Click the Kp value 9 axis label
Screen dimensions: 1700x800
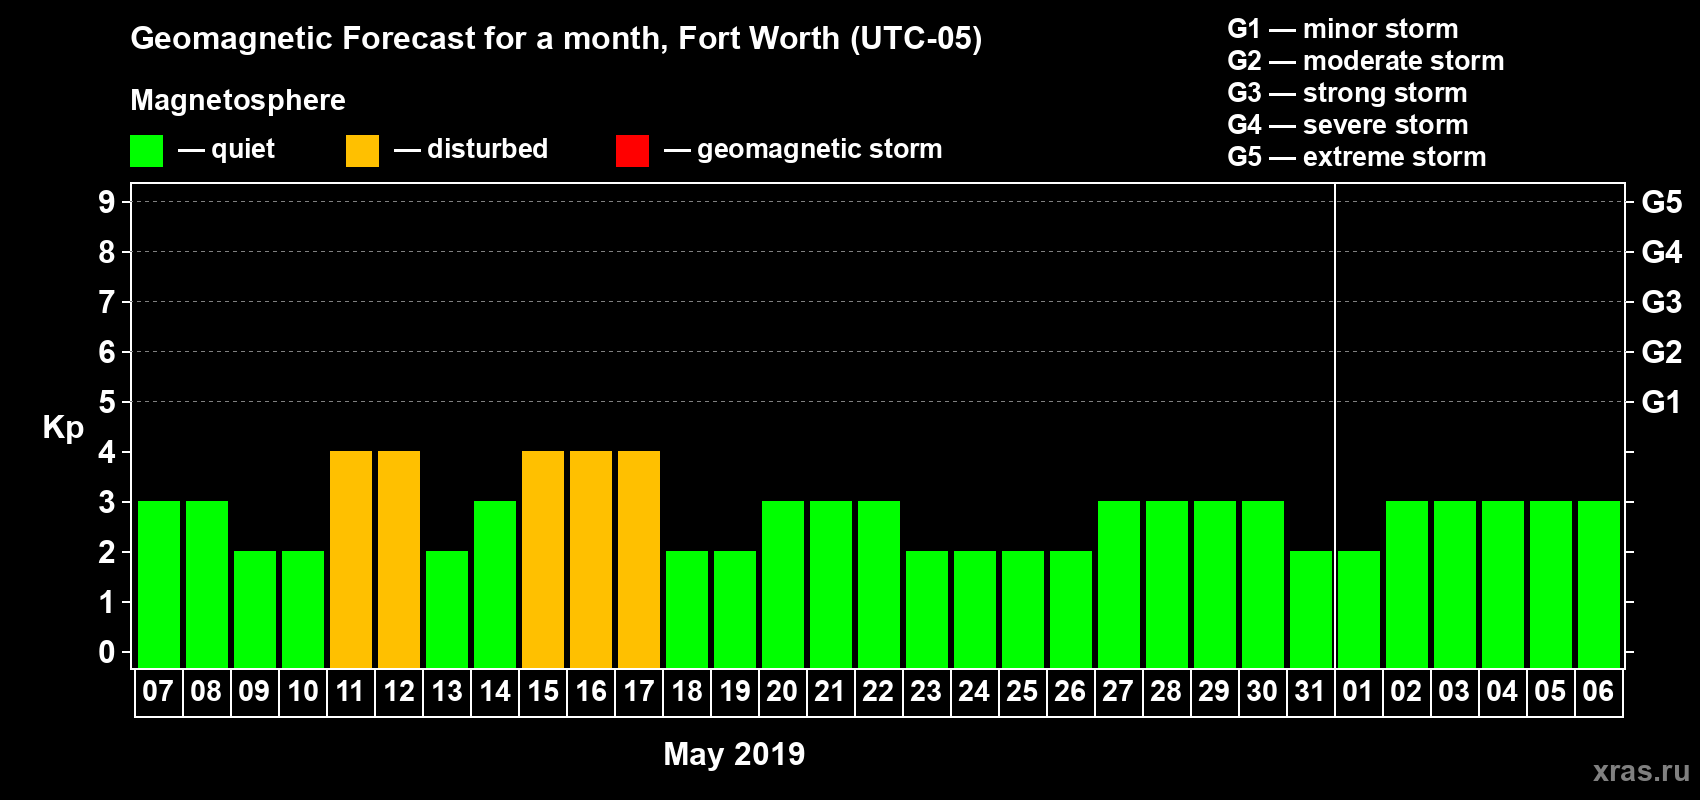107,202
